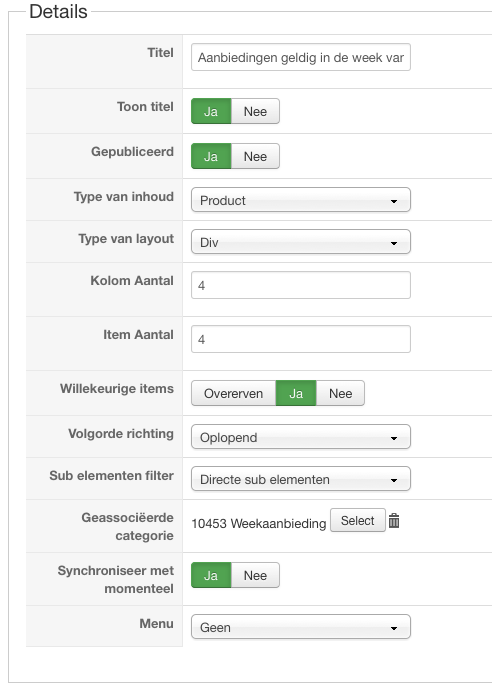Set Gepubliceerd to Nee
This screenshot has height=693, width=492.
pyautogui.click(x=255, y=156)
